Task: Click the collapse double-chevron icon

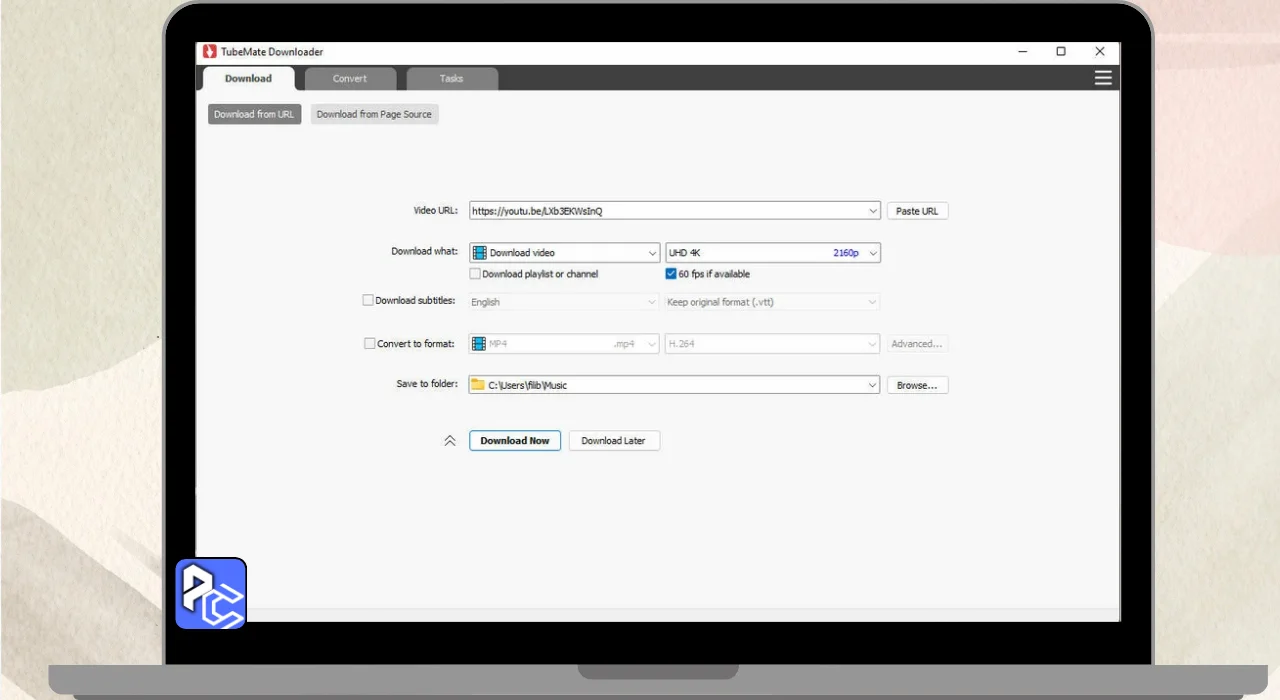Action: [450, 441]
